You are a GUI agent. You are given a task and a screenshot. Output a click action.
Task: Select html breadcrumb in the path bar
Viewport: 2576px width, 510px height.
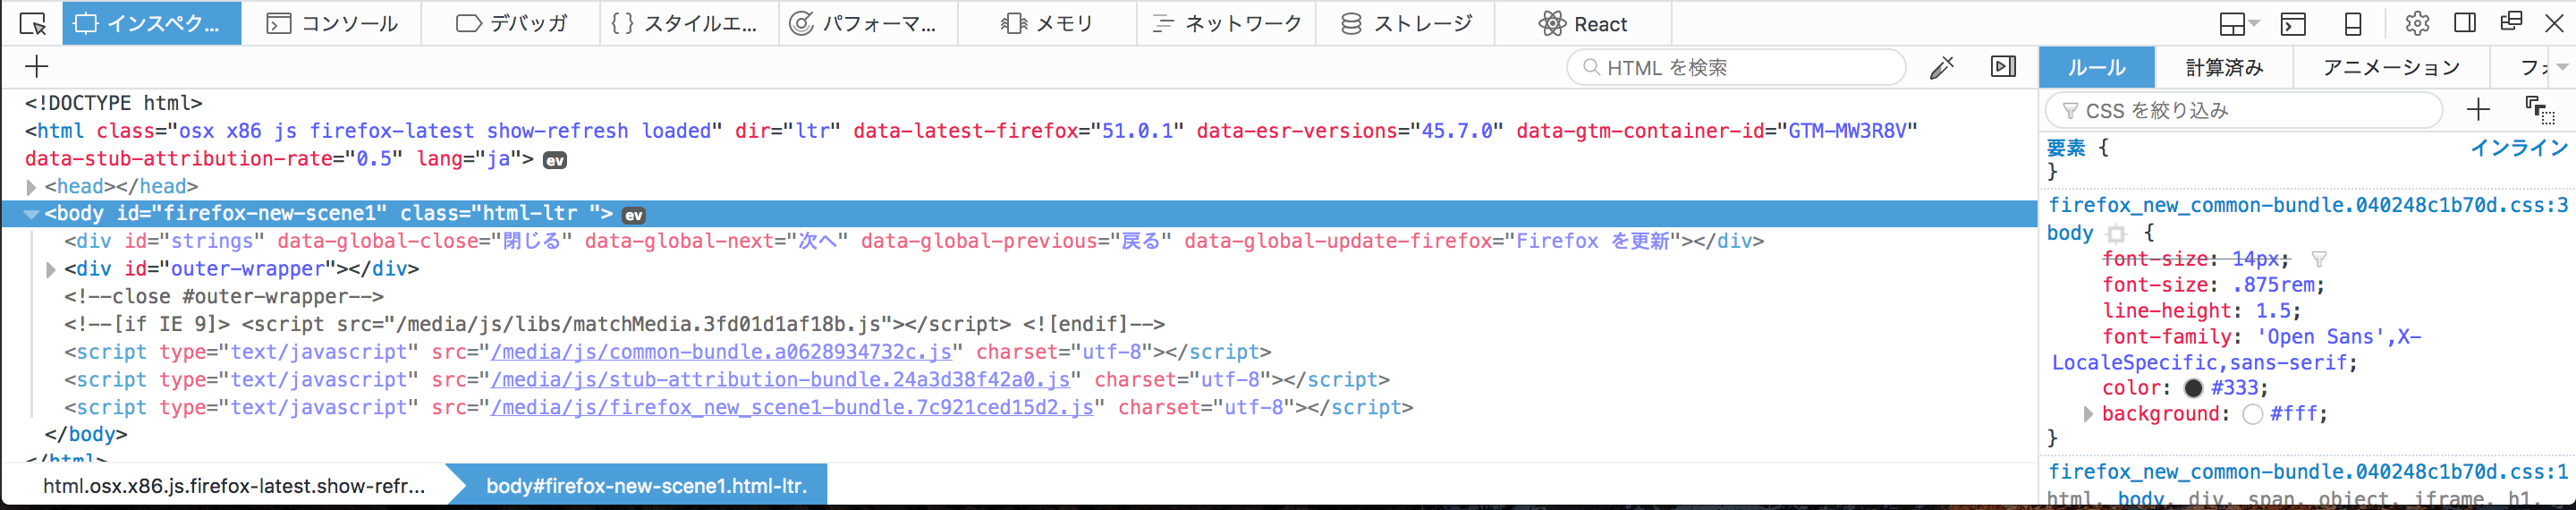coord(234,486)
